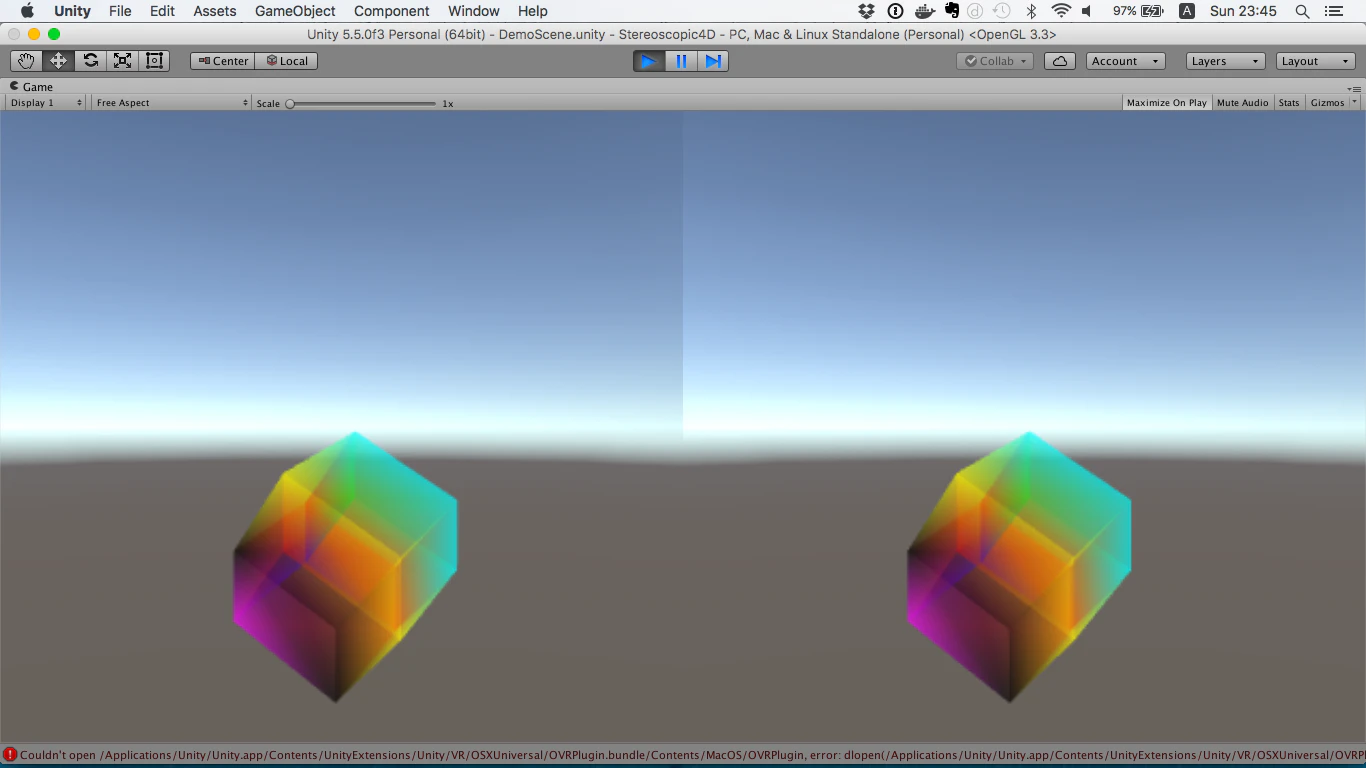Open the Display 1 dropdown
Screen dimensions: 1366x768
point(46,103)
